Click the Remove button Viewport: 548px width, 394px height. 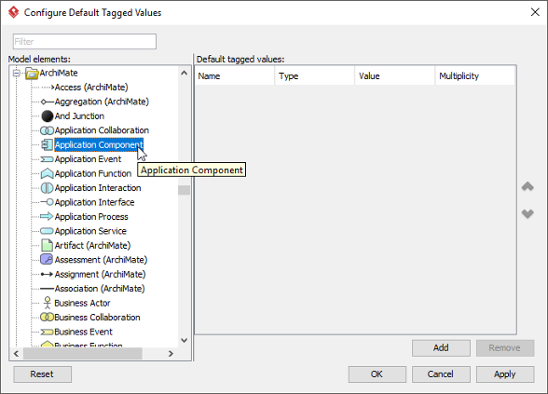click(505, 348)
